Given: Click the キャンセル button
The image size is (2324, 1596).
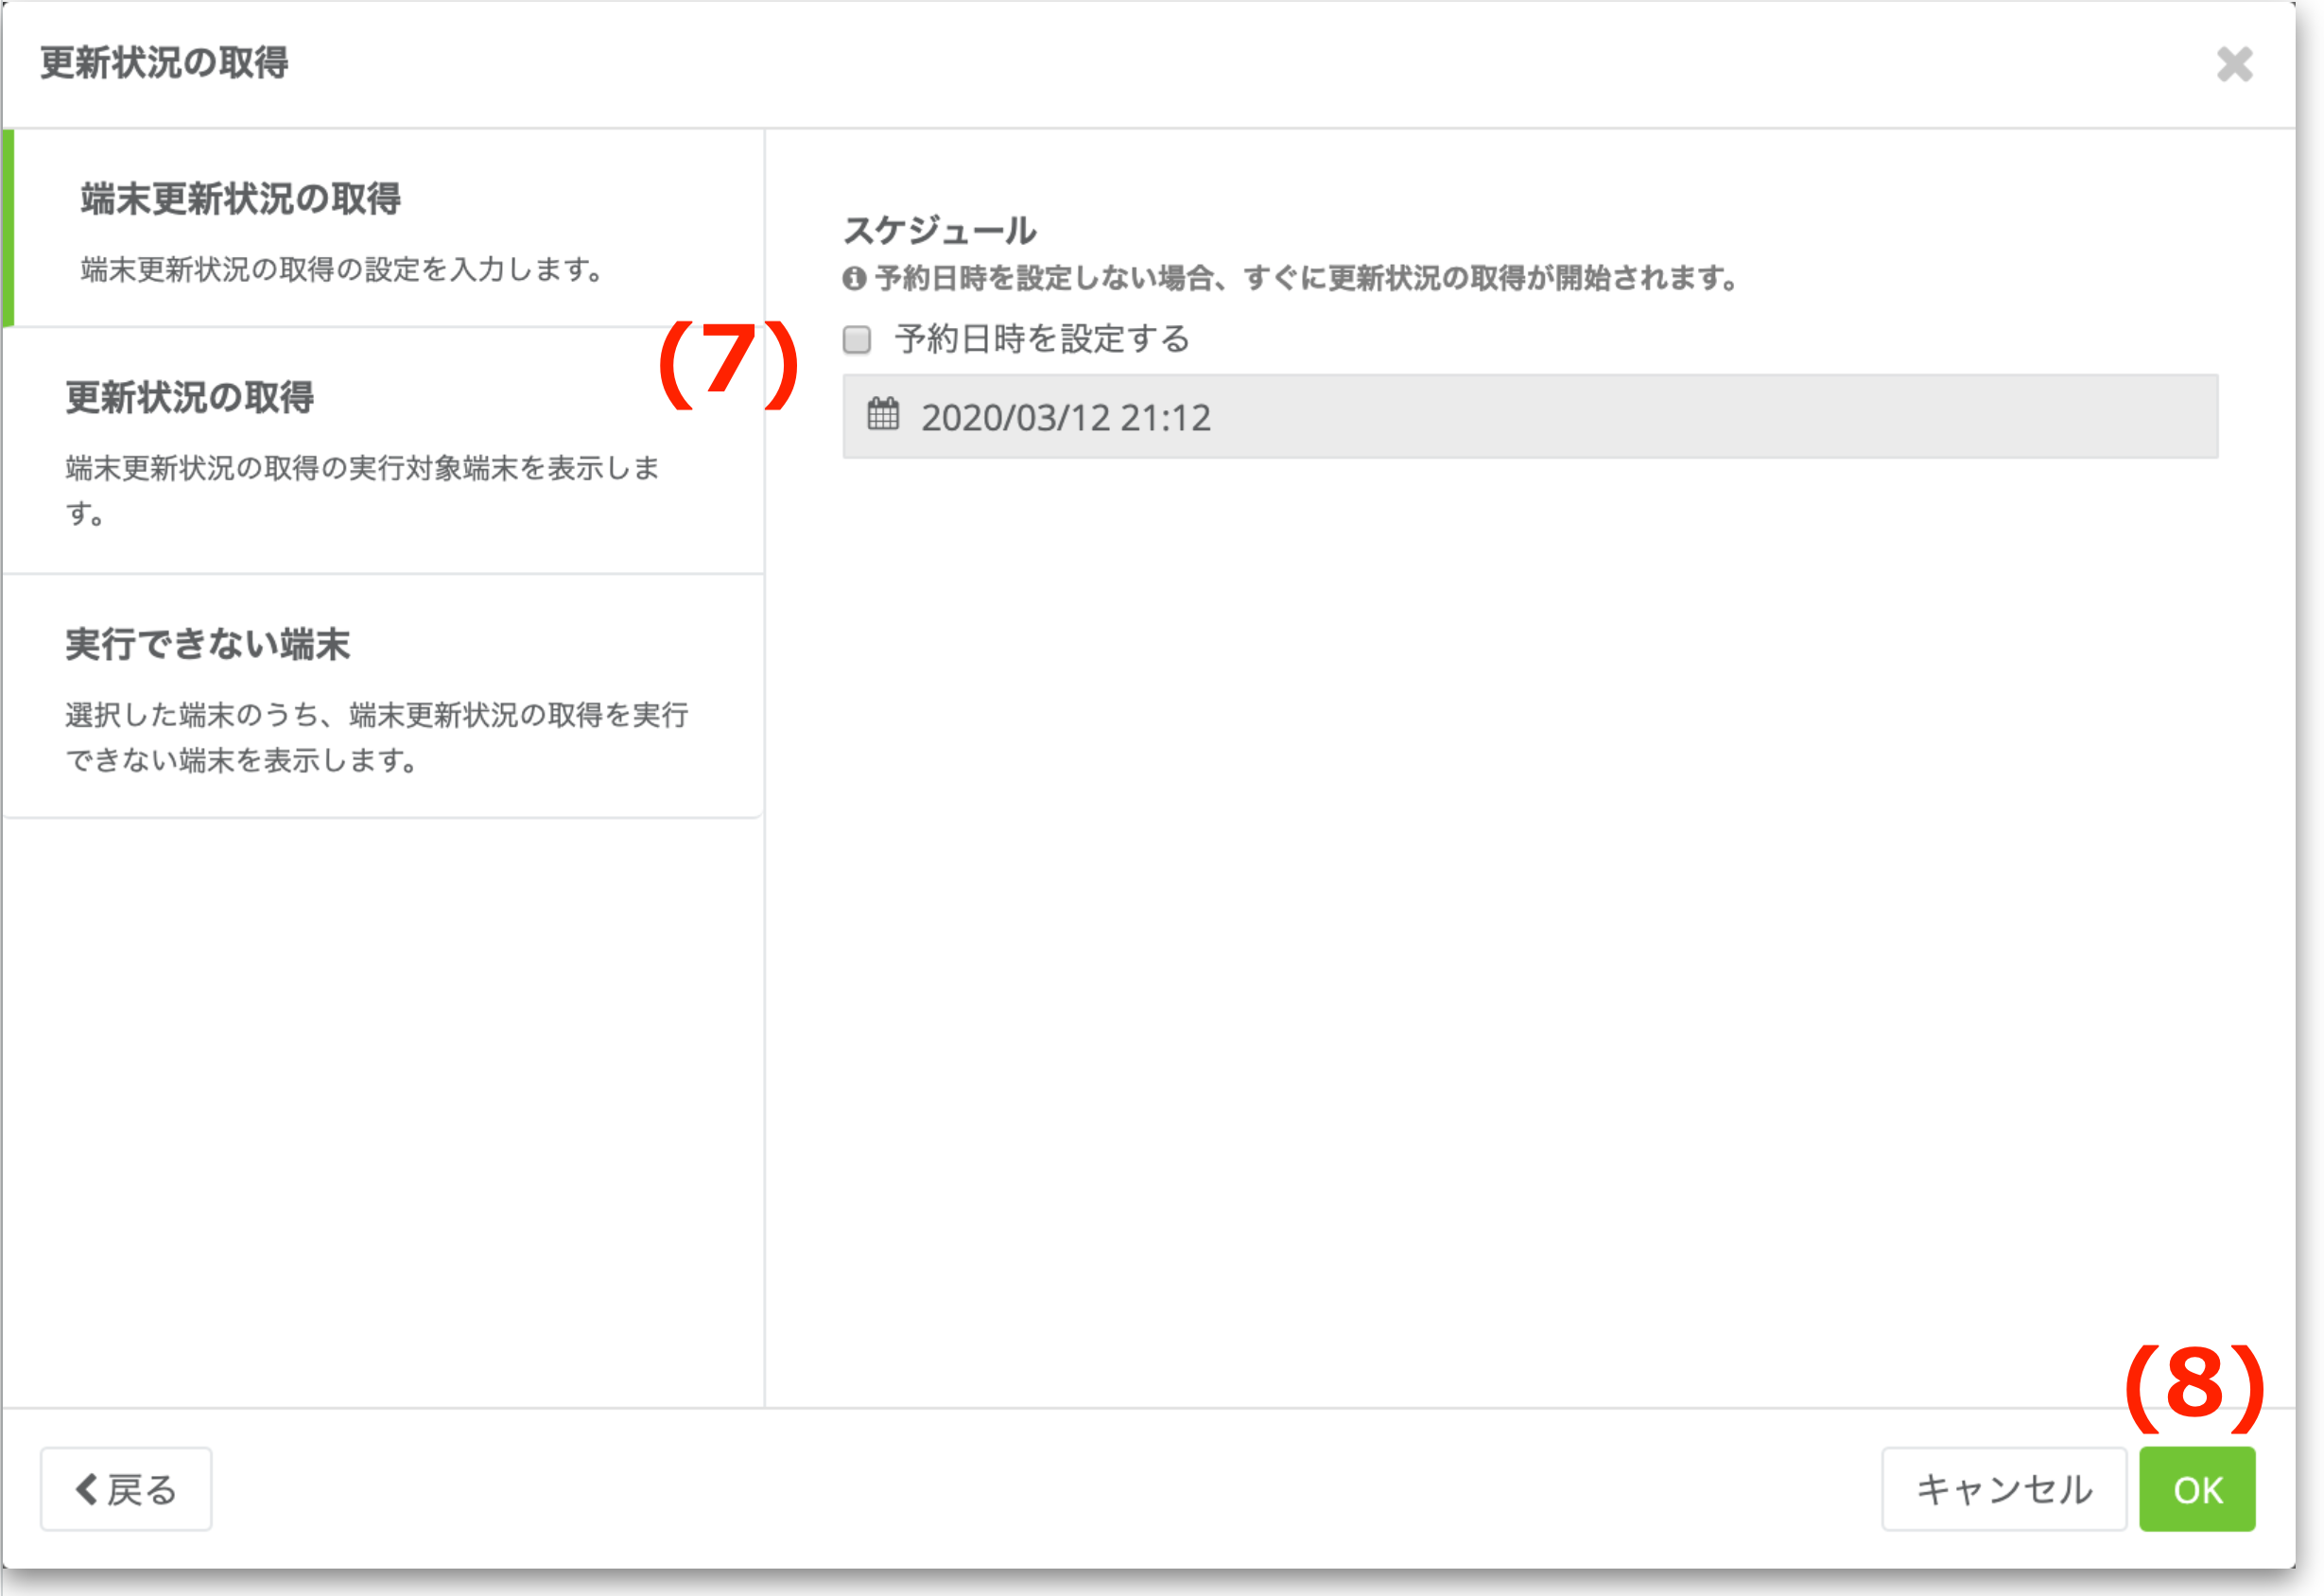Looking at the screenshot, I should pos(2004,1489).
